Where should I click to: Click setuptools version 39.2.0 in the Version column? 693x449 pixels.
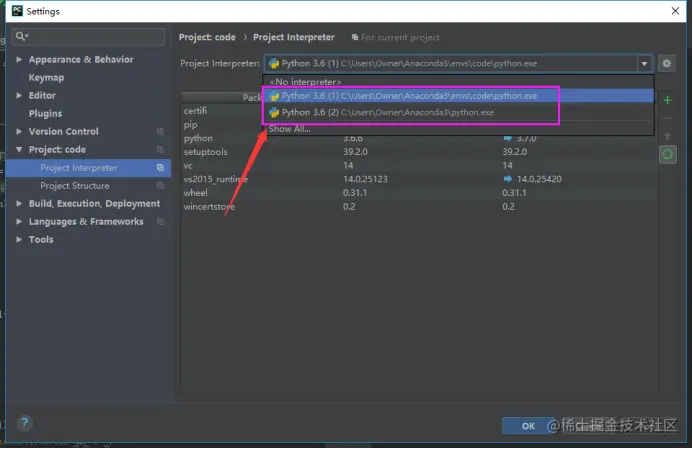coord(355,152)
